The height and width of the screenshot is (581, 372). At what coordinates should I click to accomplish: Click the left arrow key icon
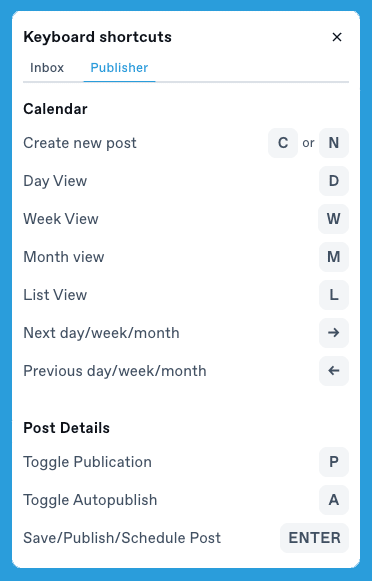(334, 371)
